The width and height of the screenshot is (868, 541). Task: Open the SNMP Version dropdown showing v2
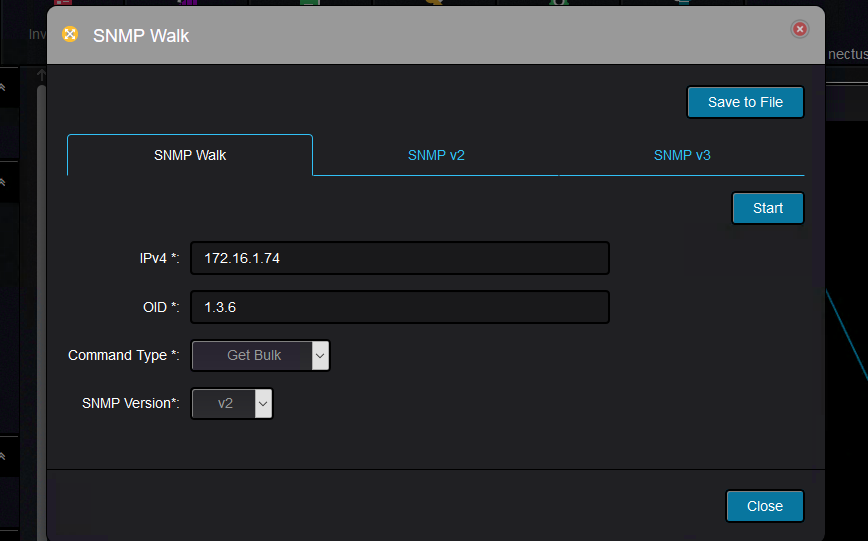(x=232, y=403)
